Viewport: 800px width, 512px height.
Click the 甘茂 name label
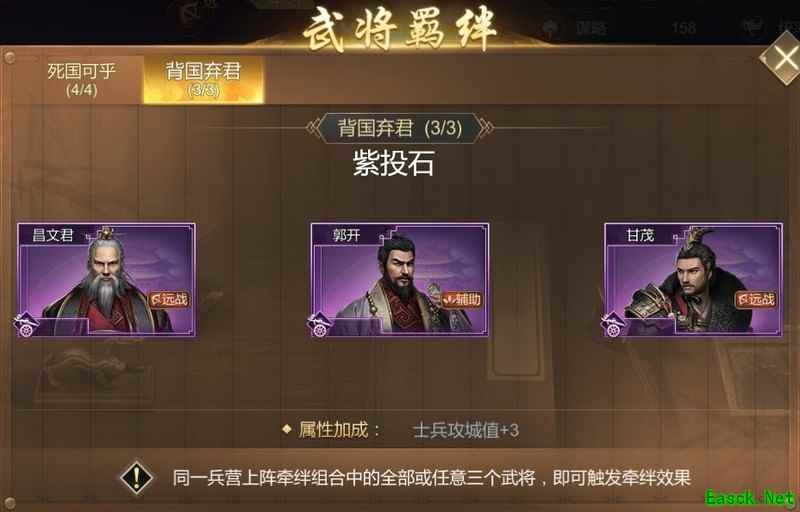click(x=640, y=236)
